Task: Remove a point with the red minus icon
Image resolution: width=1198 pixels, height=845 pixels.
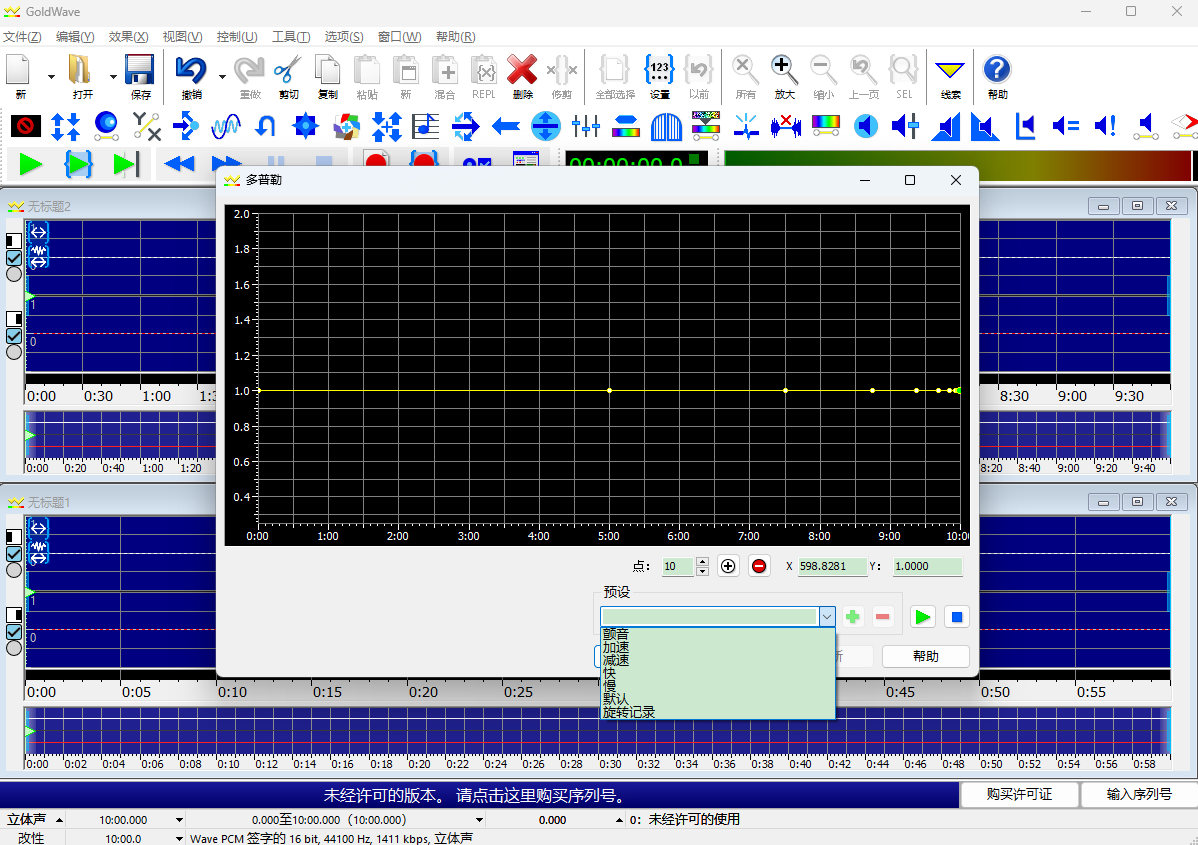Action: pyautogui.click(x=759, y=566)
